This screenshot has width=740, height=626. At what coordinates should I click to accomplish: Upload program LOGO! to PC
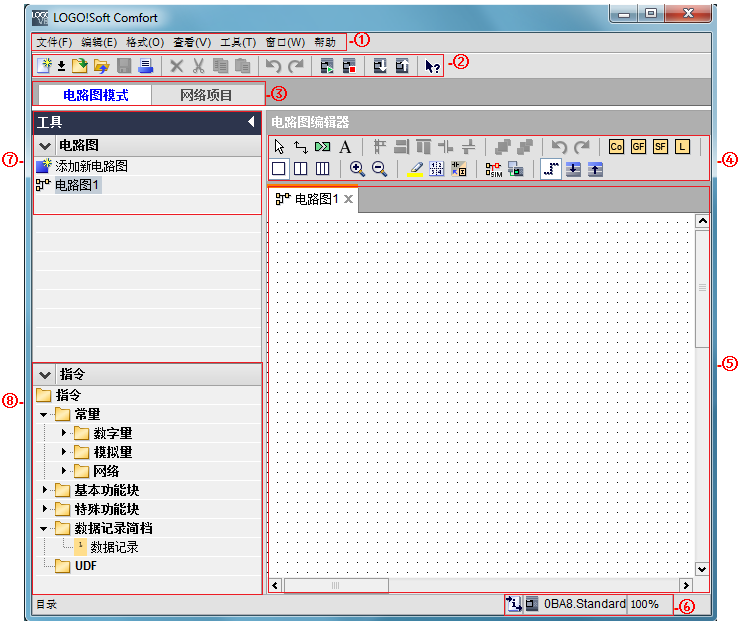(402, 66)
